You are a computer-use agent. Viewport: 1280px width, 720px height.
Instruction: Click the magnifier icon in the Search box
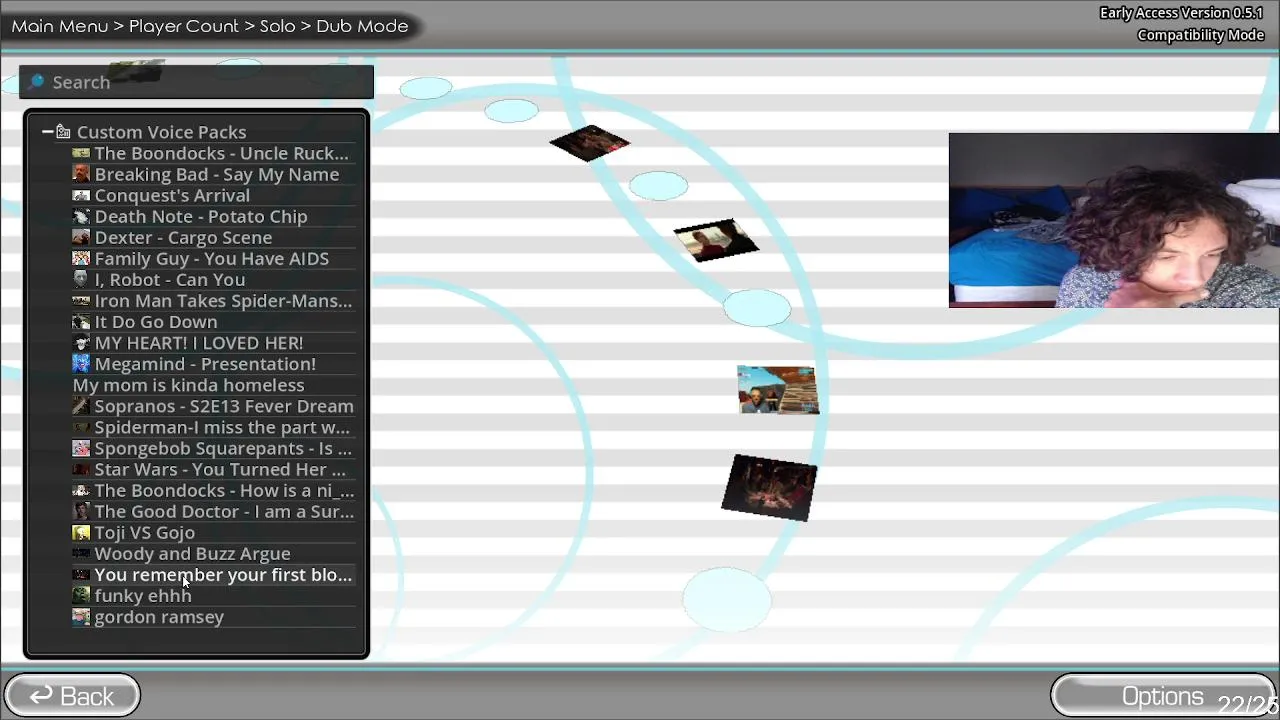click(x=36, y=82)
